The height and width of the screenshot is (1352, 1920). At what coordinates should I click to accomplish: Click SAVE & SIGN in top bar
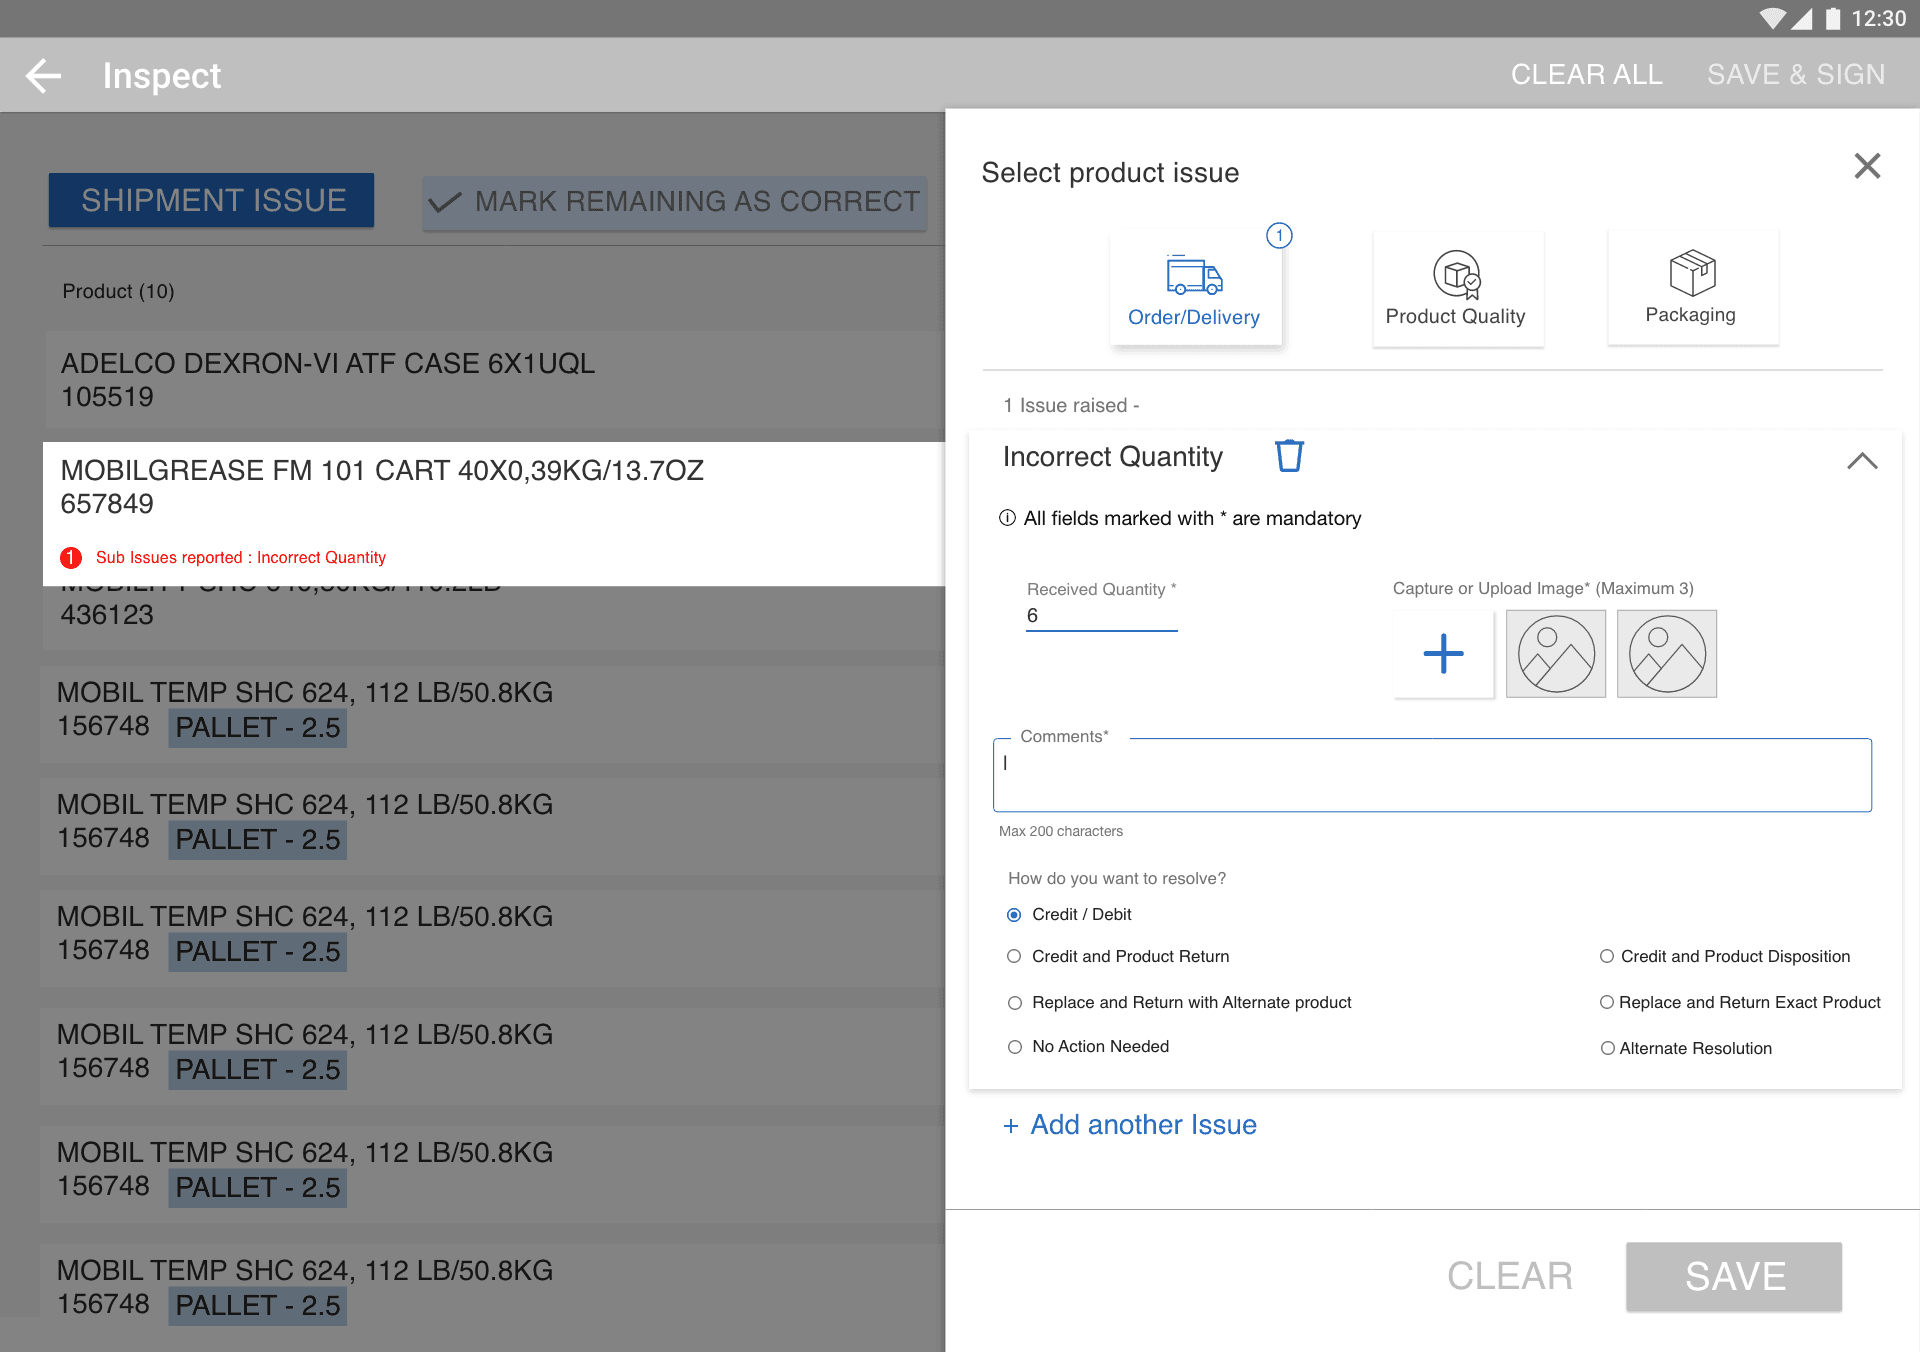click(x=1796, y=75)
